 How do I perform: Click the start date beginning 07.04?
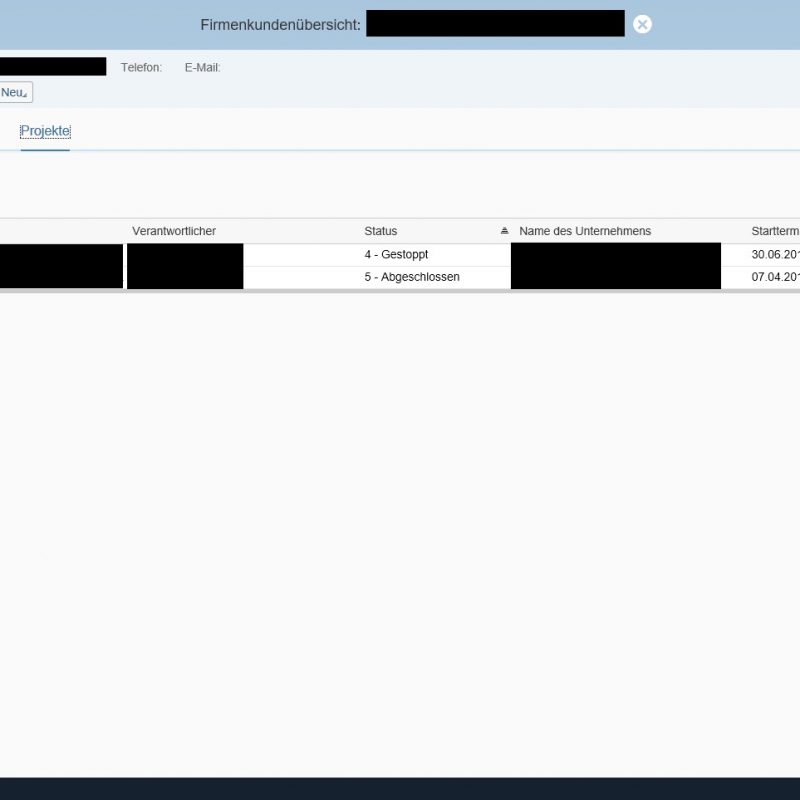(x=775, y=277)
